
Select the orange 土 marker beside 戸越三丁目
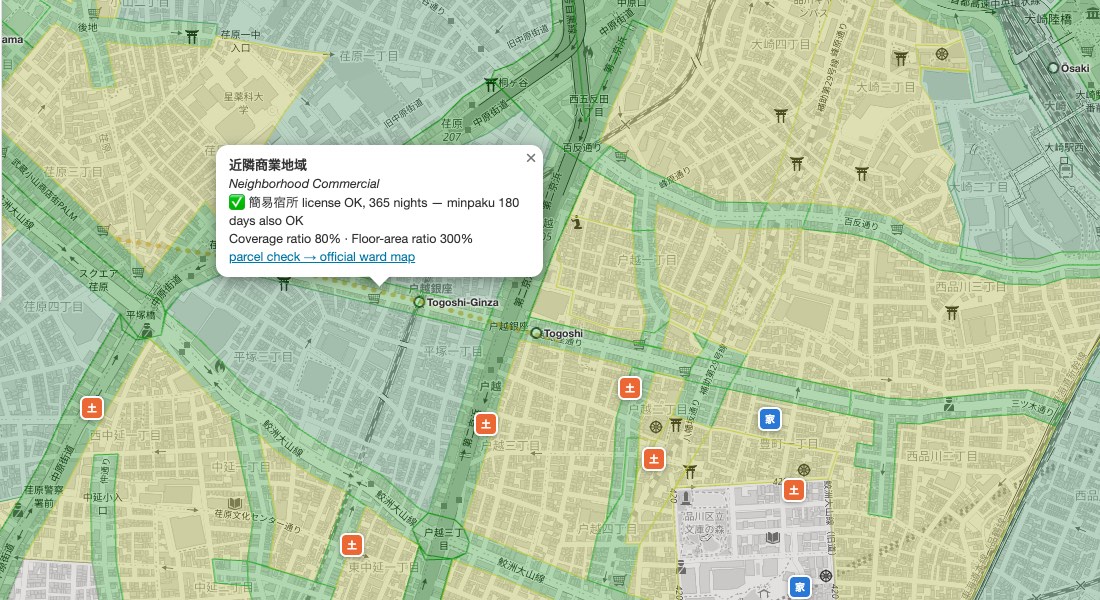[x=485, y=424]
